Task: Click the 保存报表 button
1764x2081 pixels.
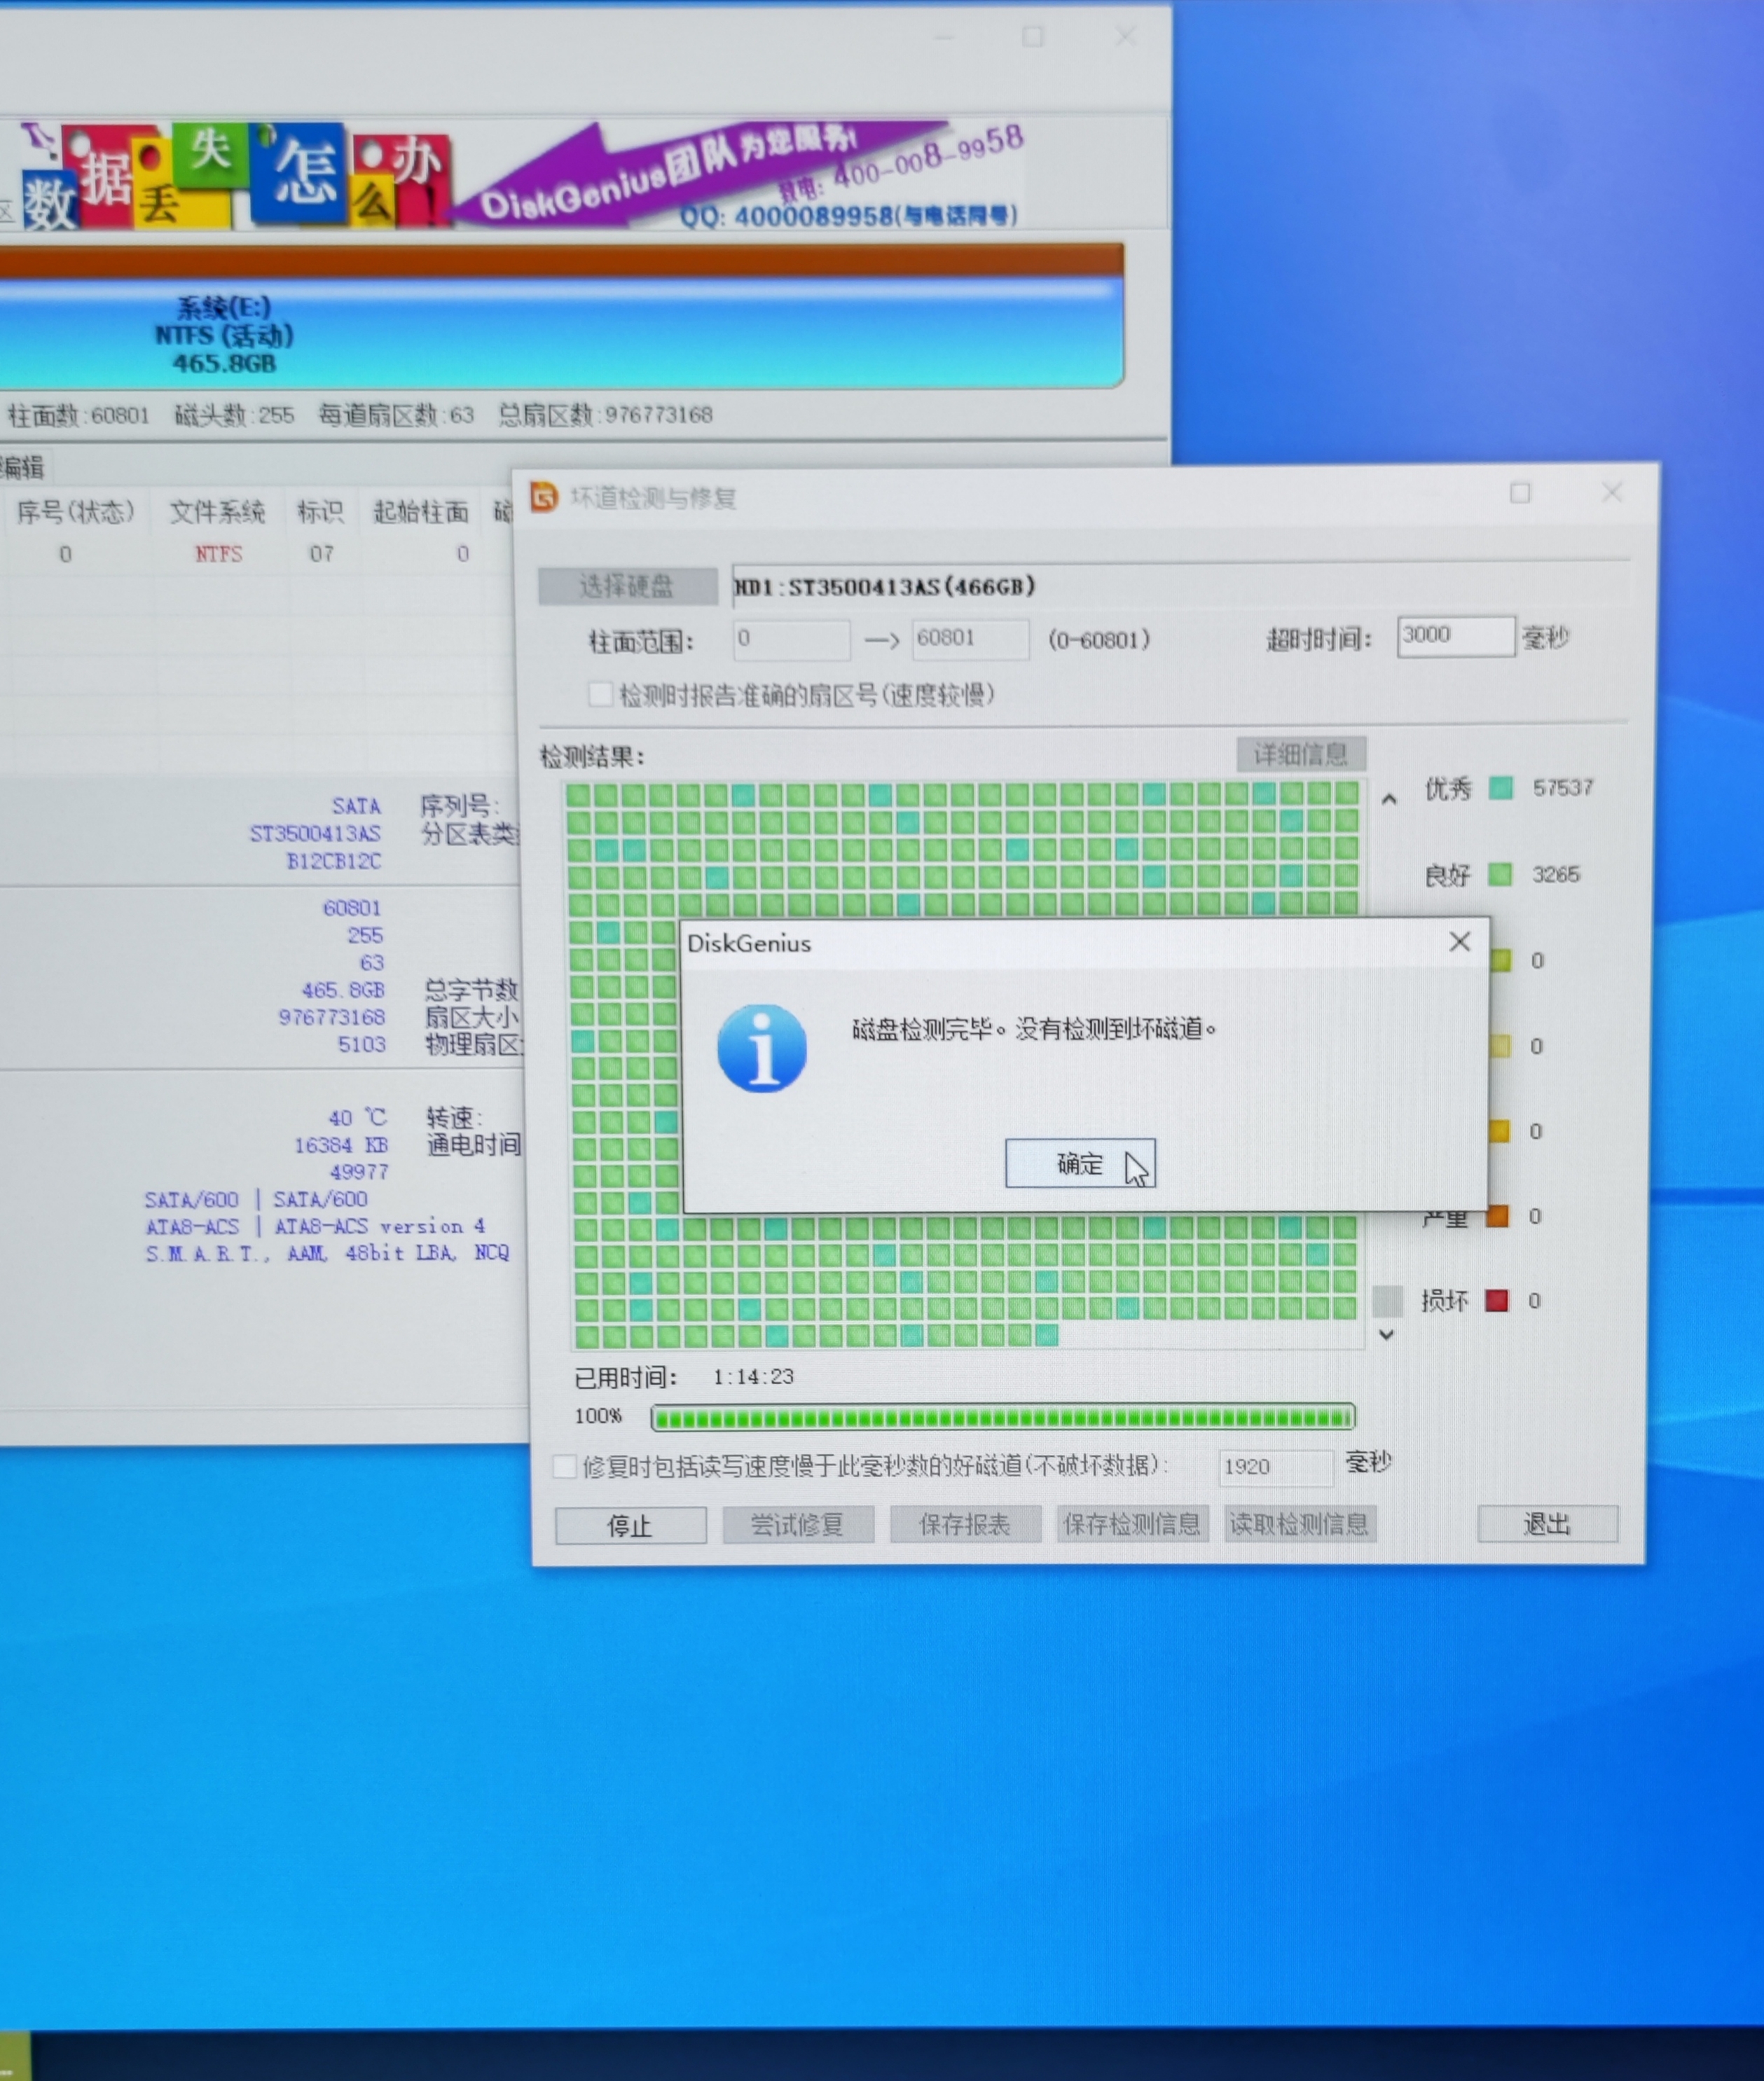Action: [965, 1525]
